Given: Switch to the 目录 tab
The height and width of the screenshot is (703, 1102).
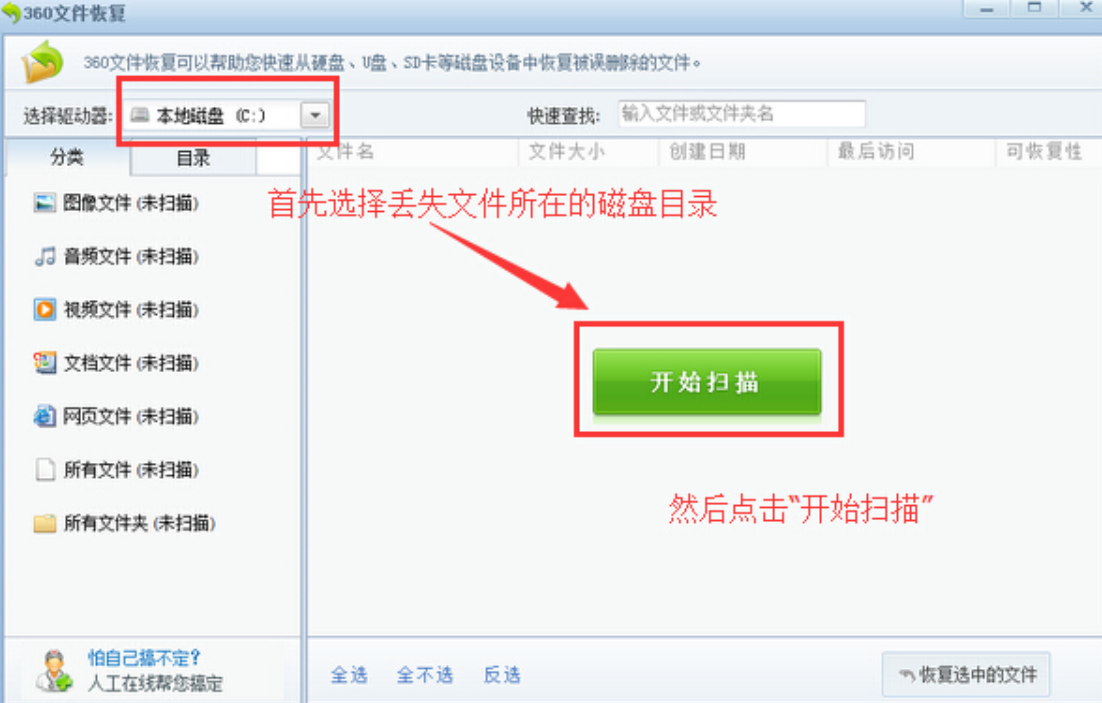Looking at the screenshot, I should (193, 157).
